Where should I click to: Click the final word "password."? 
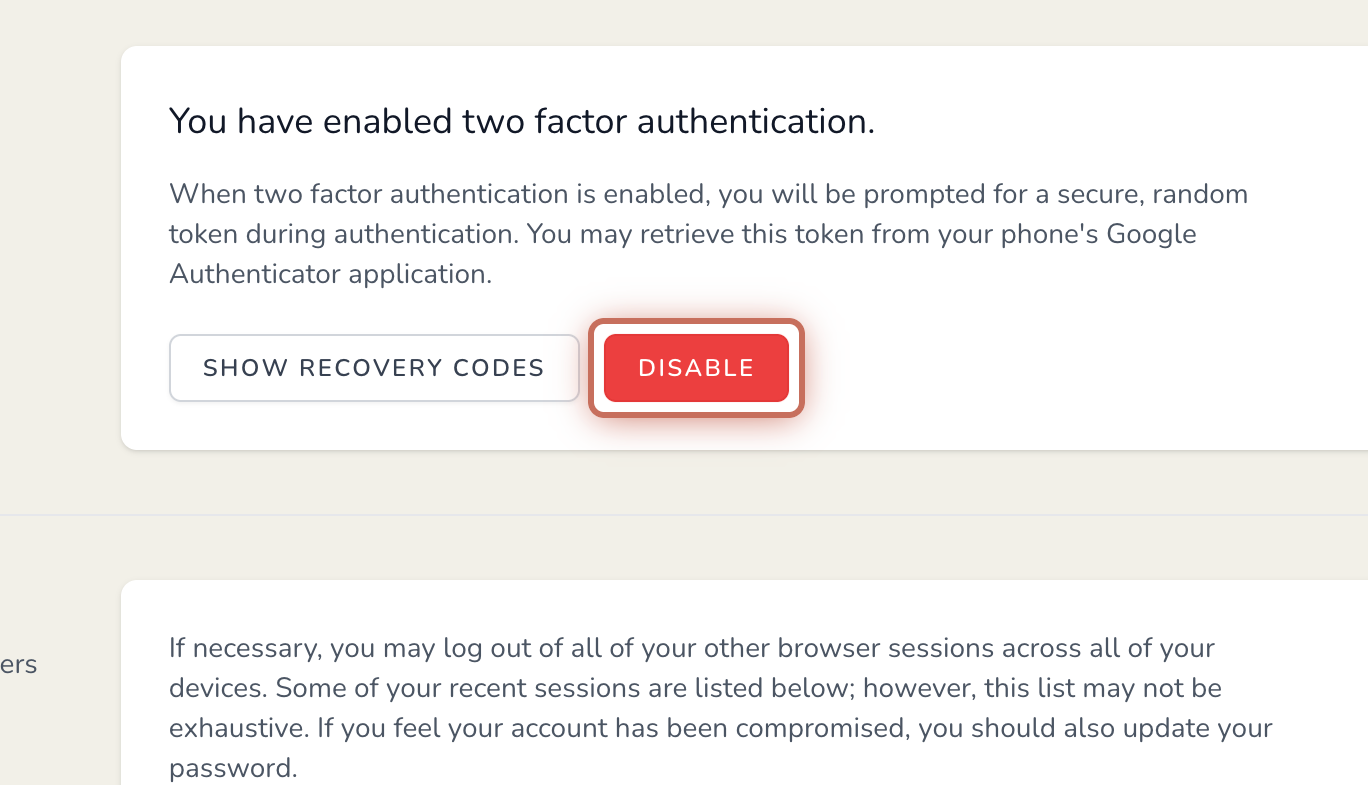(233, 768)
